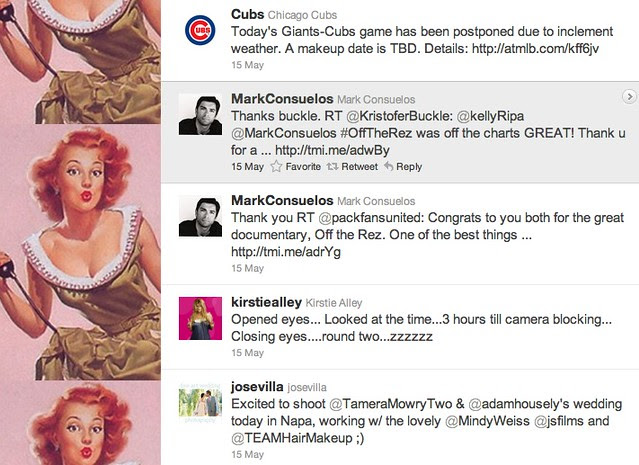This screenshot has height=465, width=639.
Task: Open the atmlb.com/kff6jv link
Action: [x=535, y=49]
